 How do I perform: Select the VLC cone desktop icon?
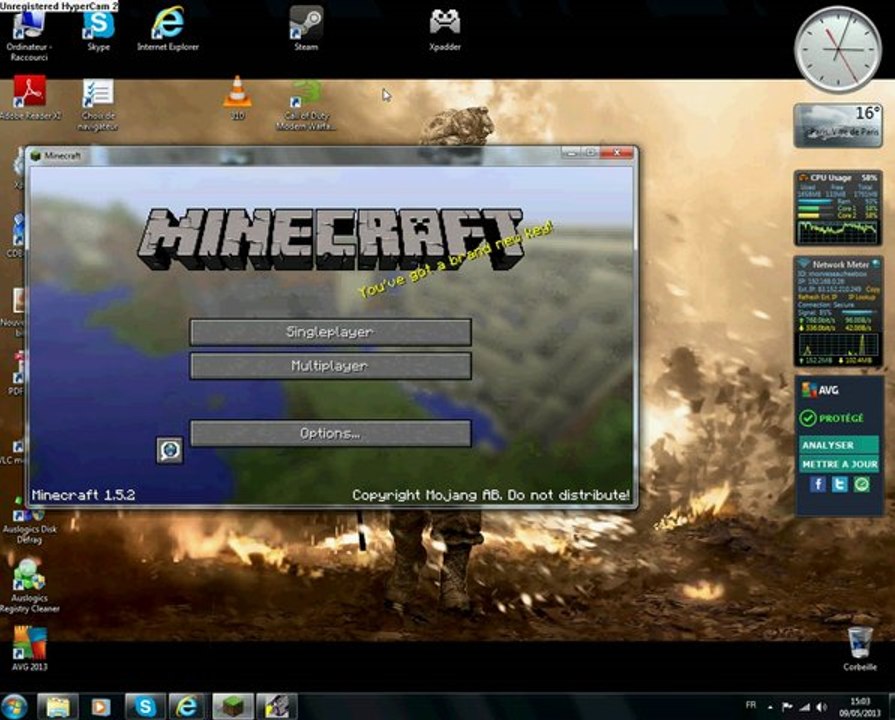(237, 98)
